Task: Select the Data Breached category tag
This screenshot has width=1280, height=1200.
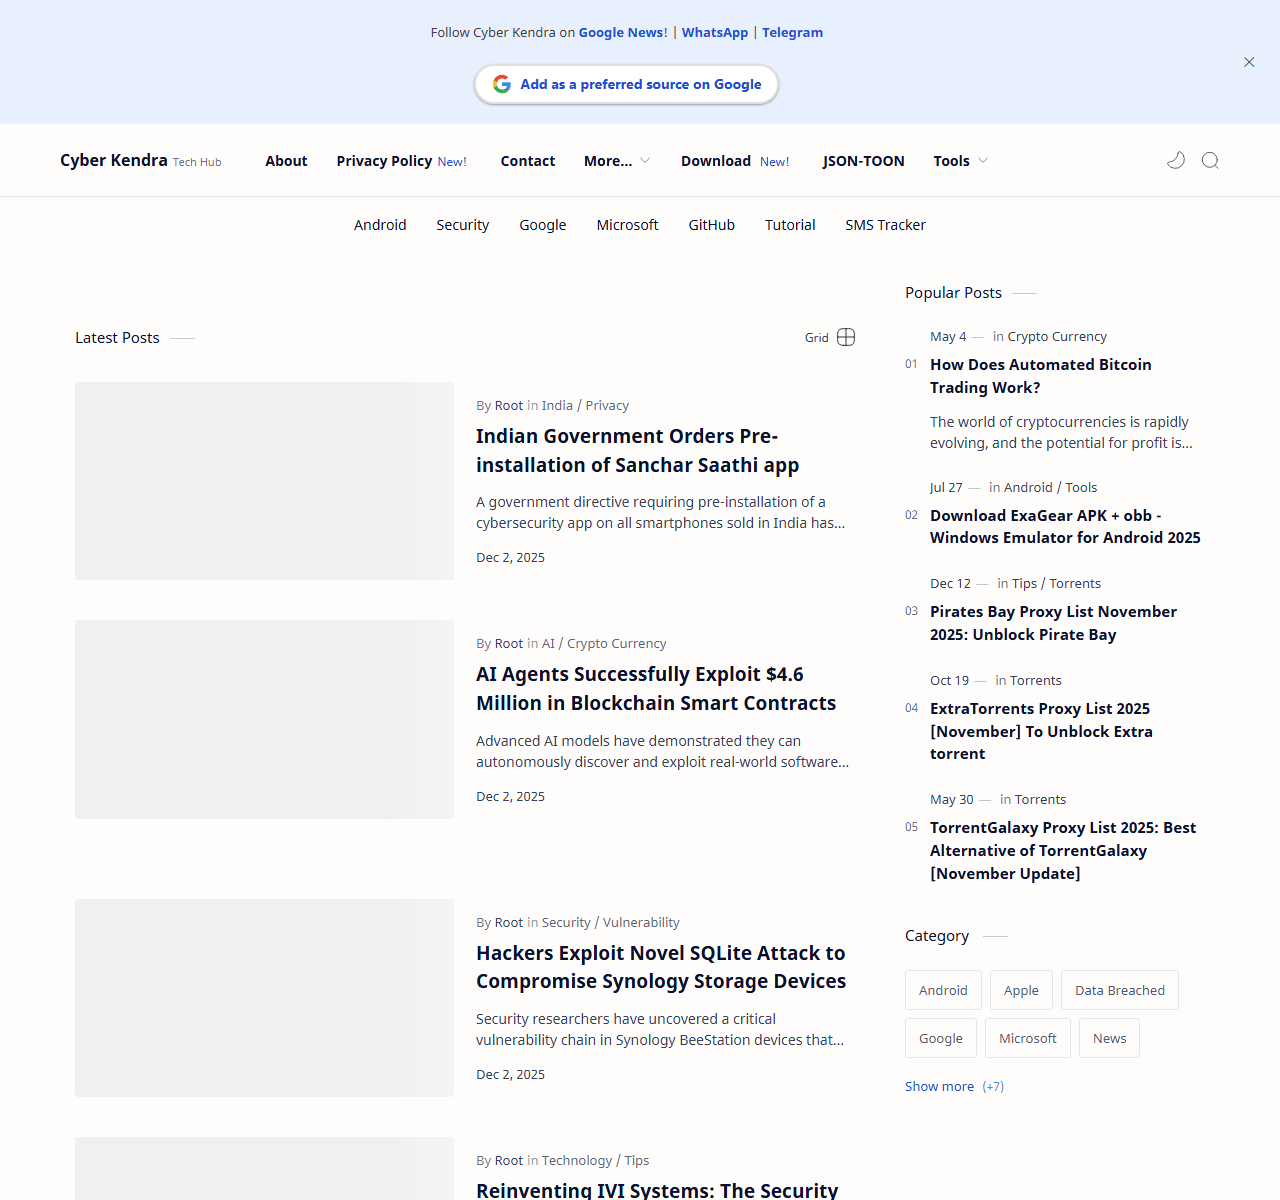Action: (1119, 990)
